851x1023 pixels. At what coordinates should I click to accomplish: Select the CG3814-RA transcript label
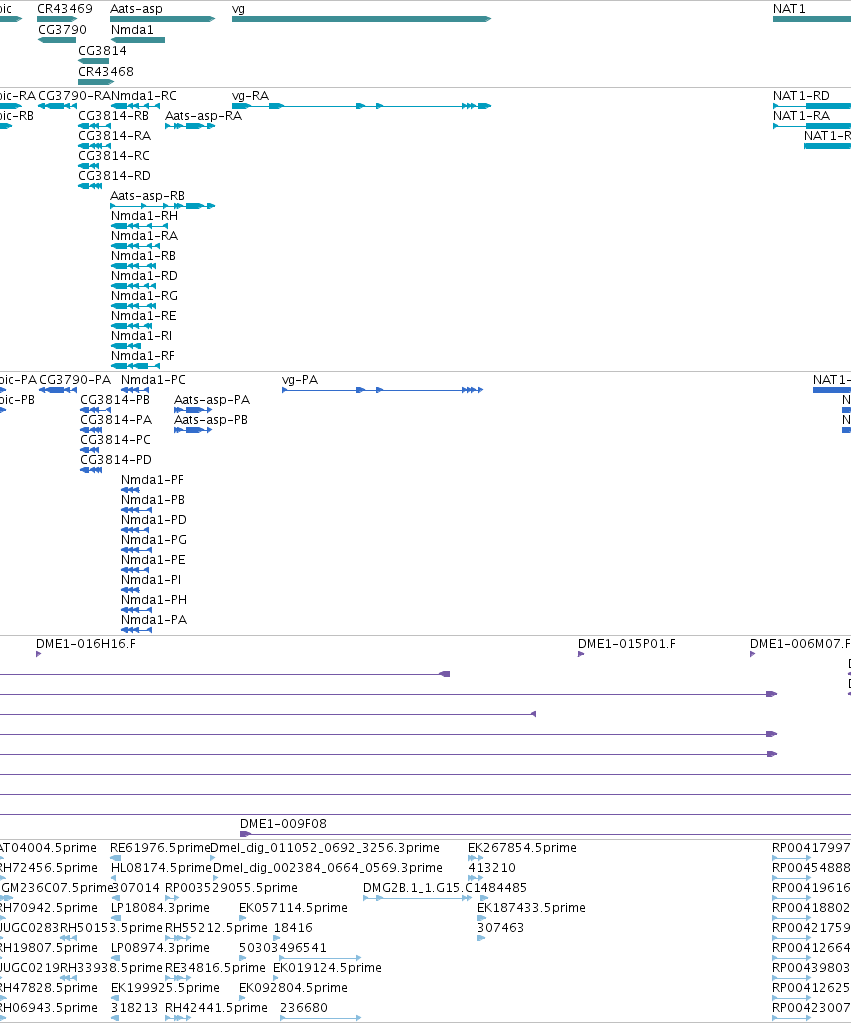[x=115, y=136]
